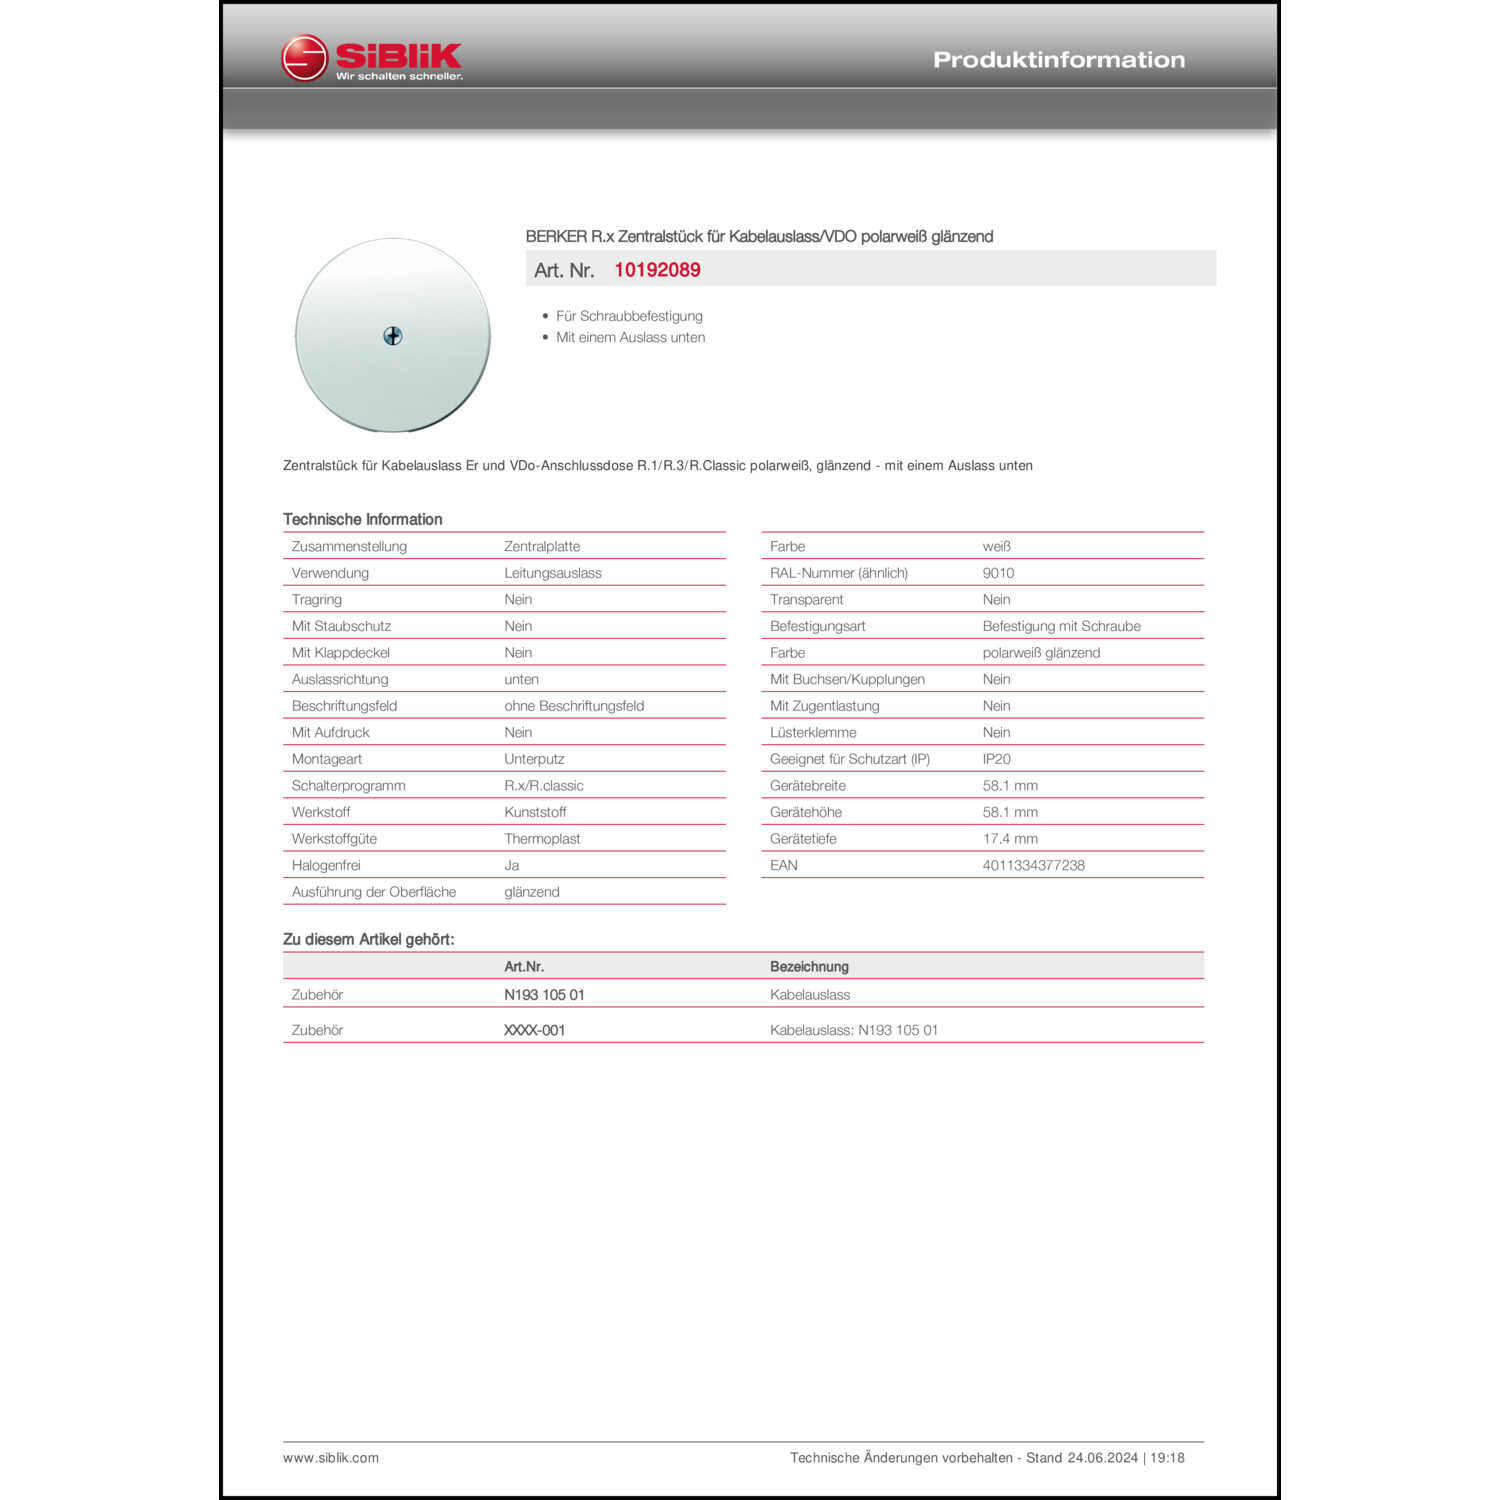
Task: Click the 'Mit Aufdruck' row label
Action: tap(330, 733)
